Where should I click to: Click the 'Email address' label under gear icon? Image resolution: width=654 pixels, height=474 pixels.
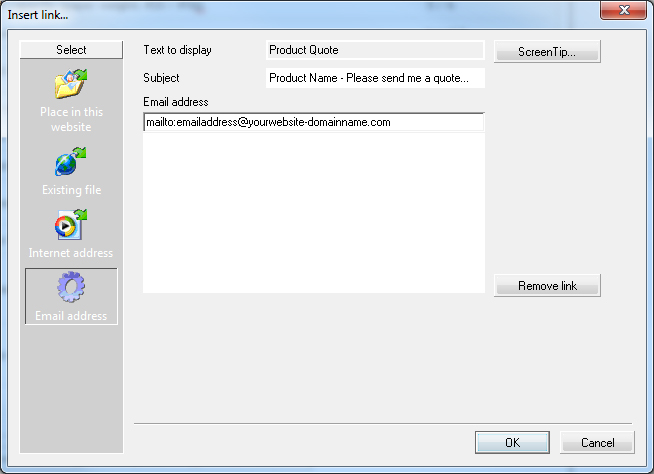(x=71, y=316)
